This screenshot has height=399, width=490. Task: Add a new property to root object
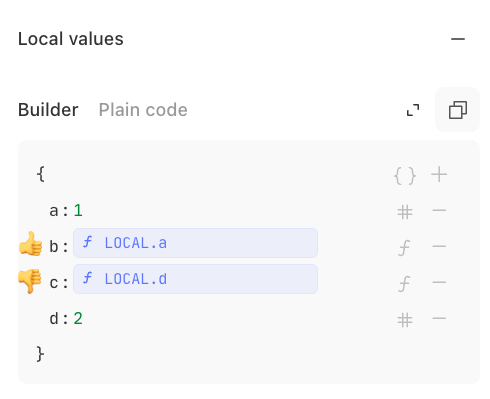point(439,175)
